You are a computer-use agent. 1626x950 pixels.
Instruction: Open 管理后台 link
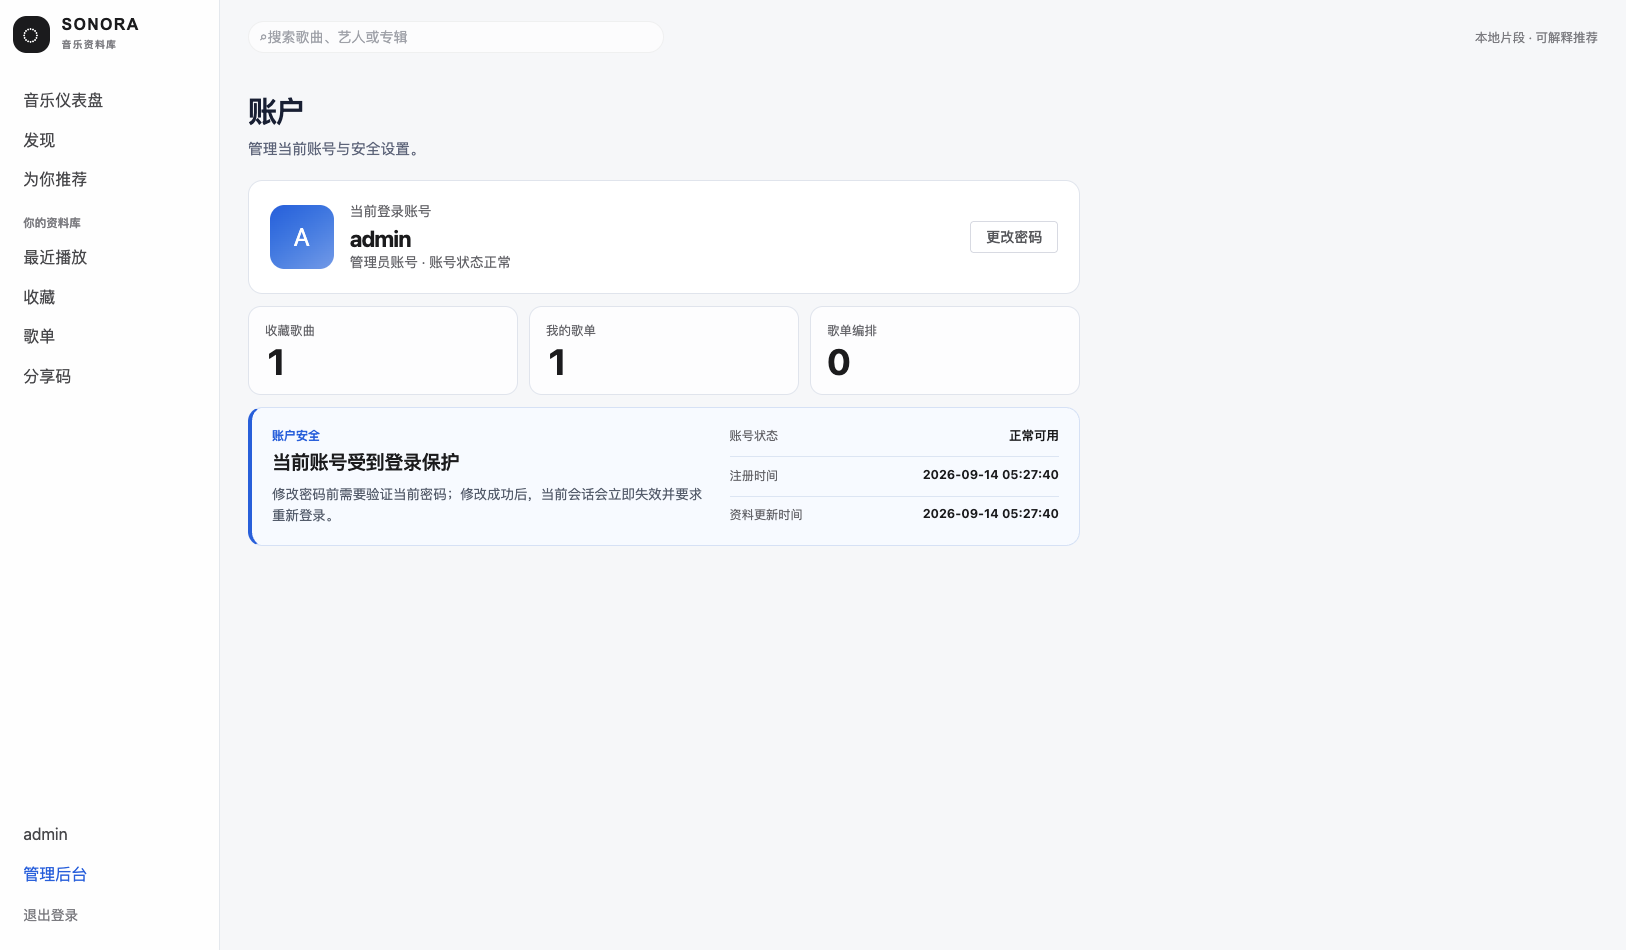tap(55, 874)
